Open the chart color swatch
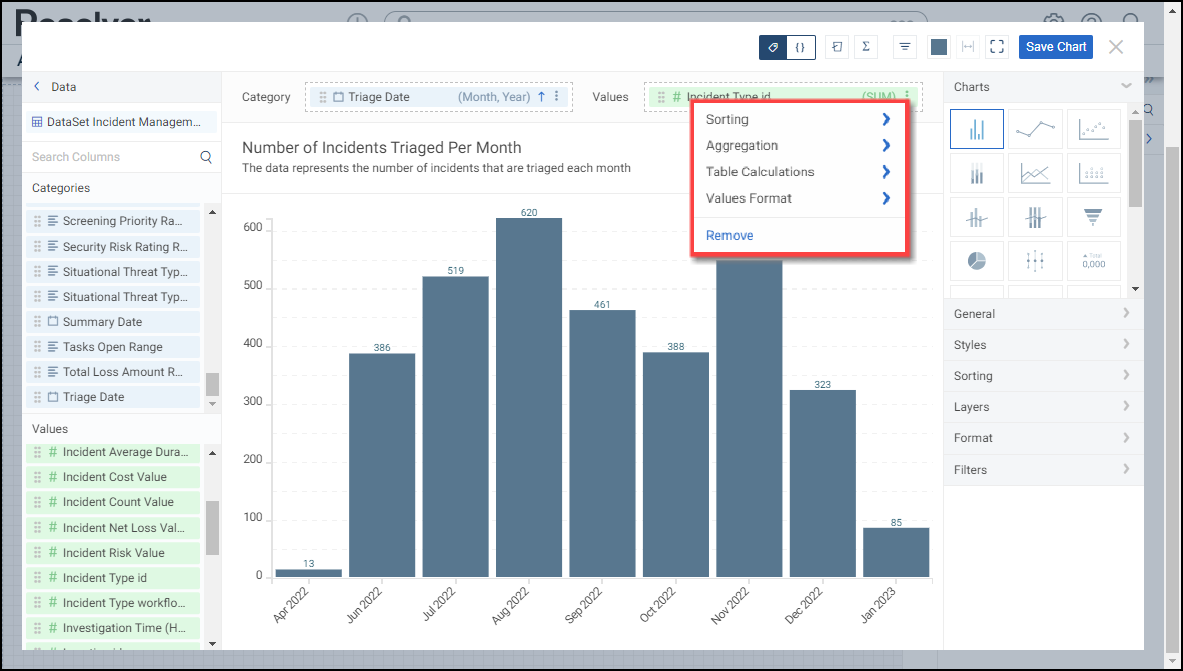Screen dimensions: 1183x671 [939, 47]
